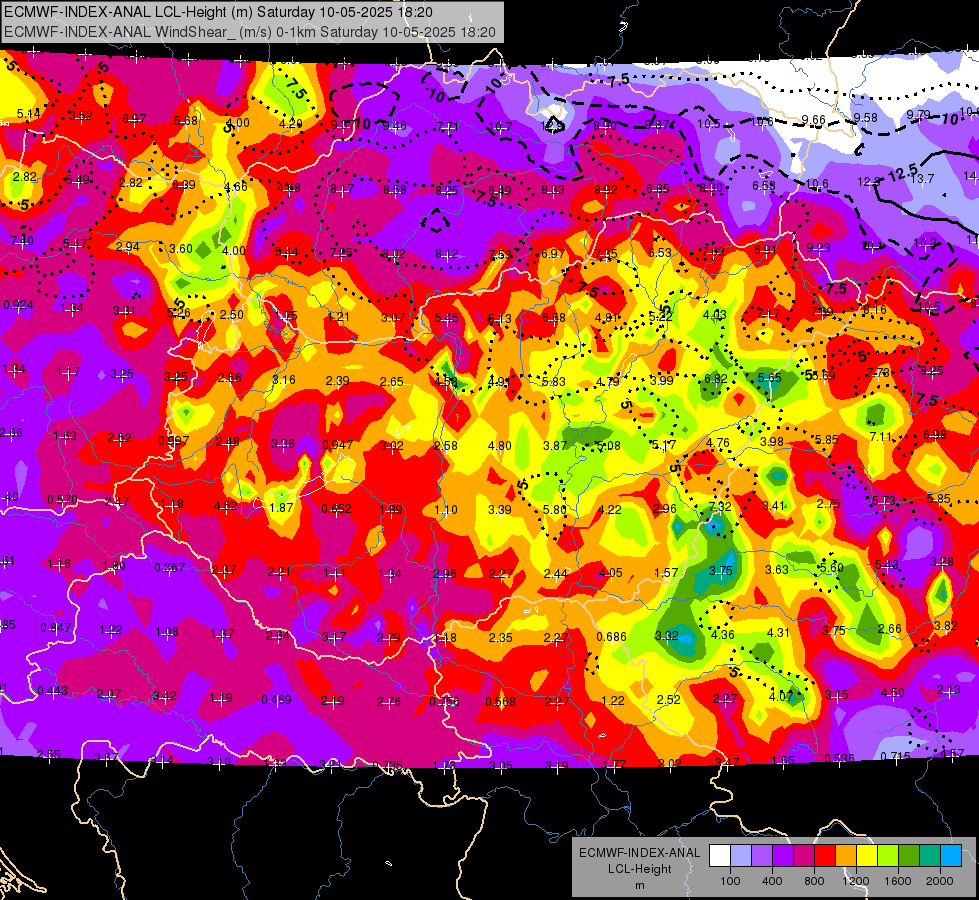Image resolution: width=979 pixels, height=900 pixels.
Task: Click legend label 800
Action: [x=814, y=881]
